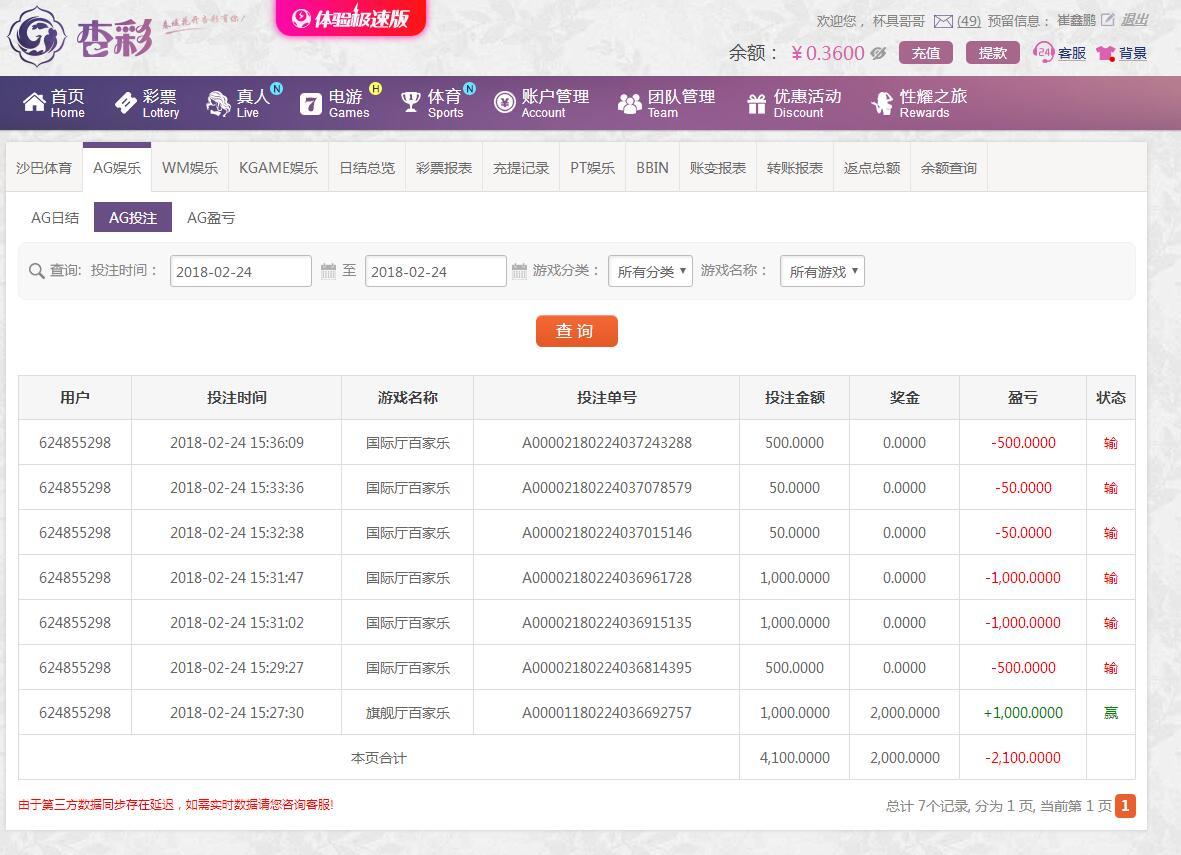
Task: Click the 退出 logout link
Action: click(x=1134, y=20)
